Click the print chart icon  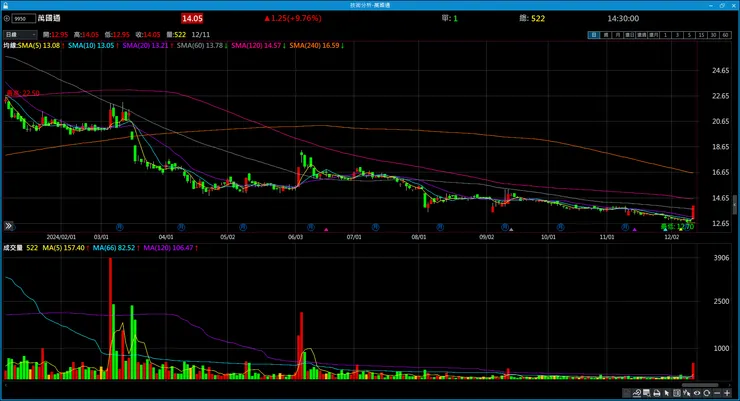coord(656,393)
